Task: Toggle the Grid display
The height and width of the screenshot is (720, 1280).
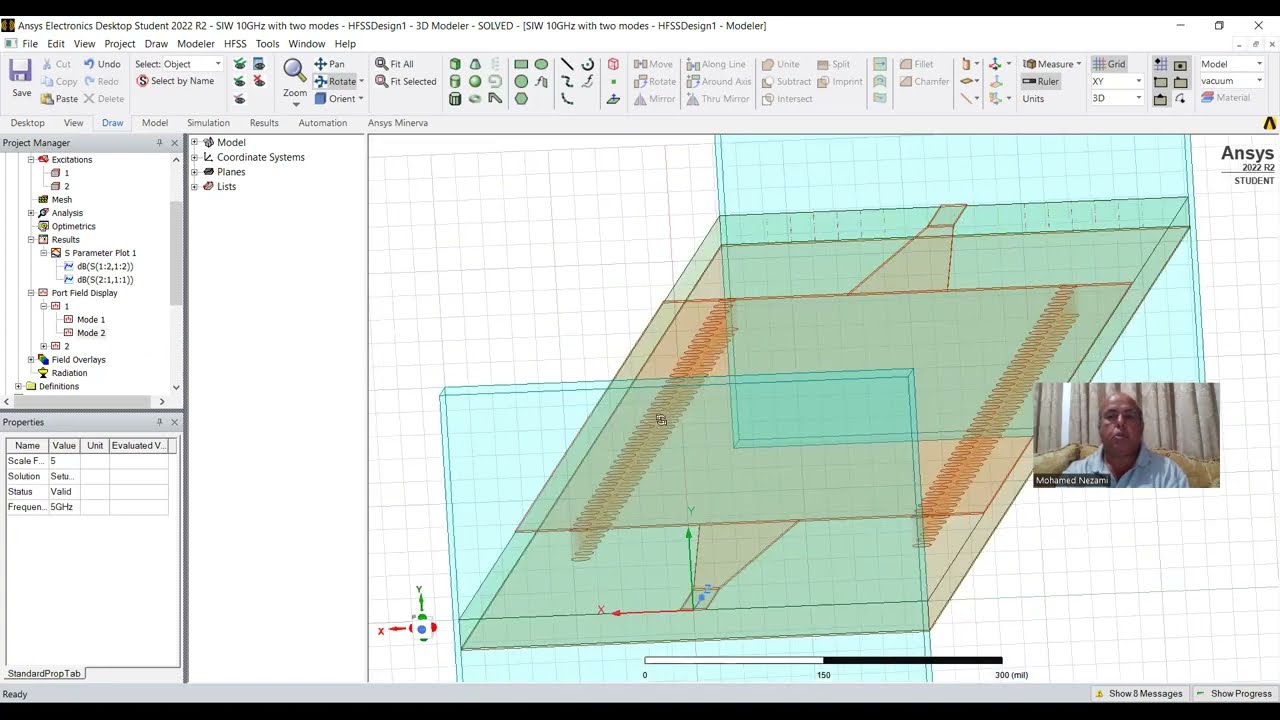Action: [x=1109, y=64]
